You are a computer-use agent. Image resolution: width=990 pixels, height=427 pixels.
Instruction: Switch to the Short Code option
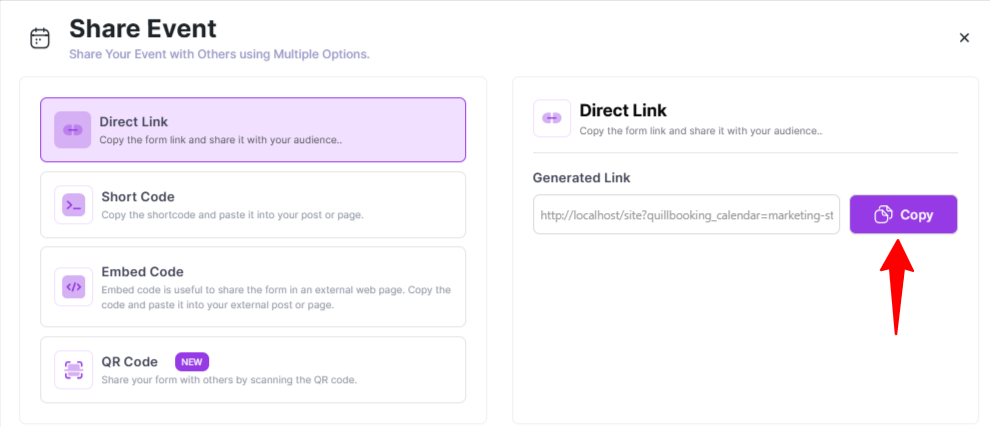coord(253,205)
